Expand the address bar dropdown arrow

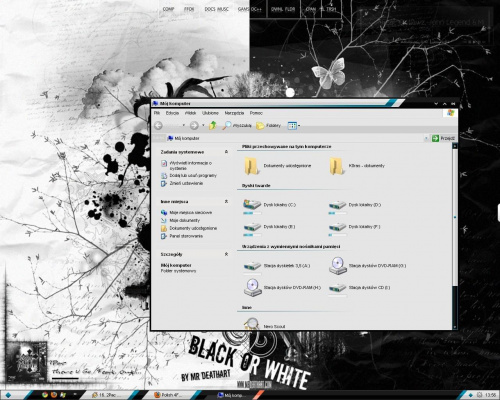pos(426,138)
